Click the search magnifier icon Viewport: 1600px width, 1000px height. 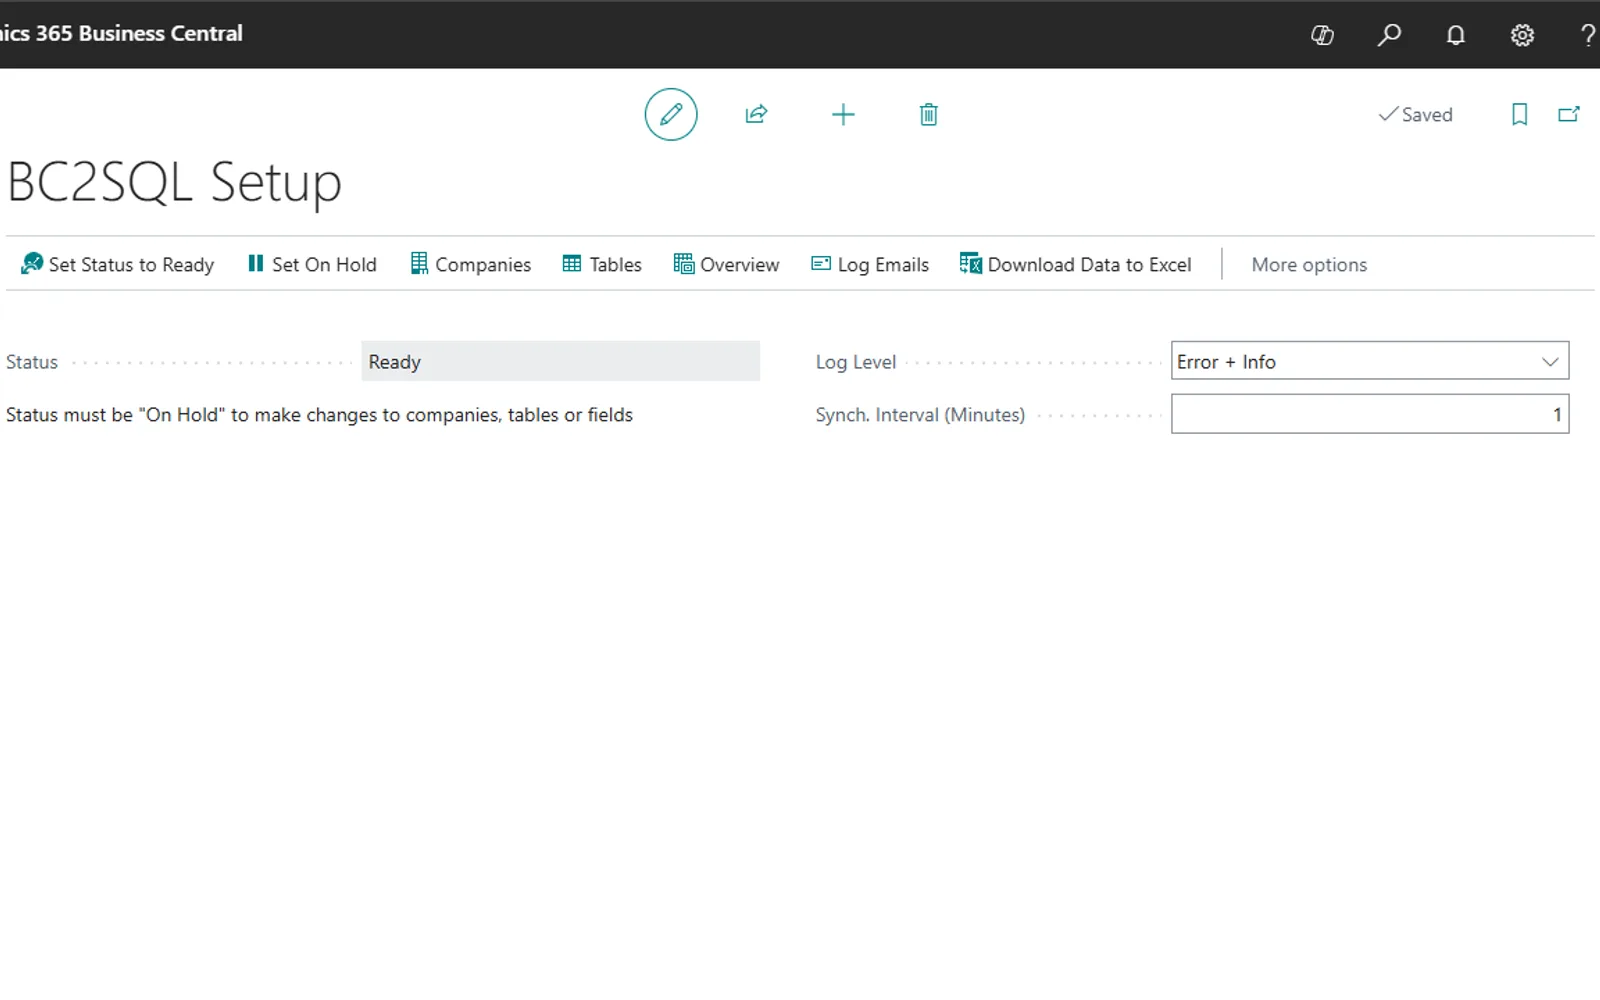(1389, 35)
